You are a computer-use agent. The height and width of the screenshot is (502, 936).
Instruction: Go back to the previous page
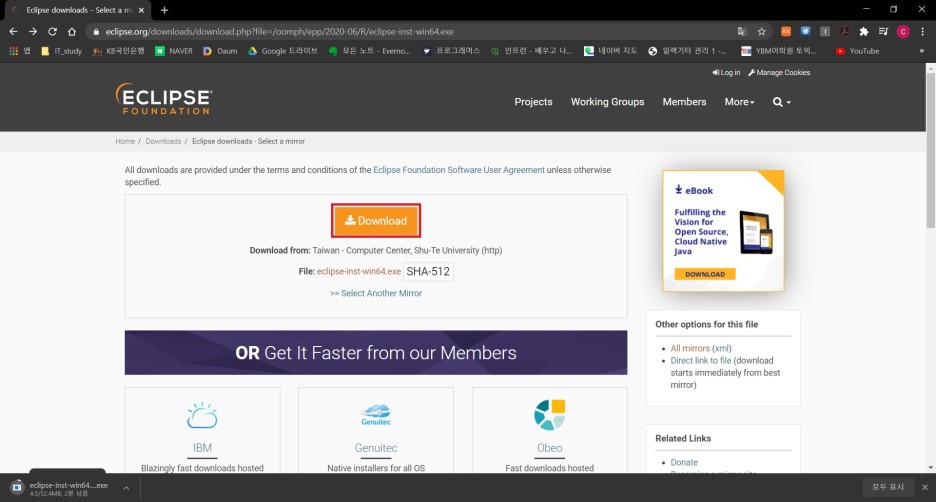[x=13, y=32]
